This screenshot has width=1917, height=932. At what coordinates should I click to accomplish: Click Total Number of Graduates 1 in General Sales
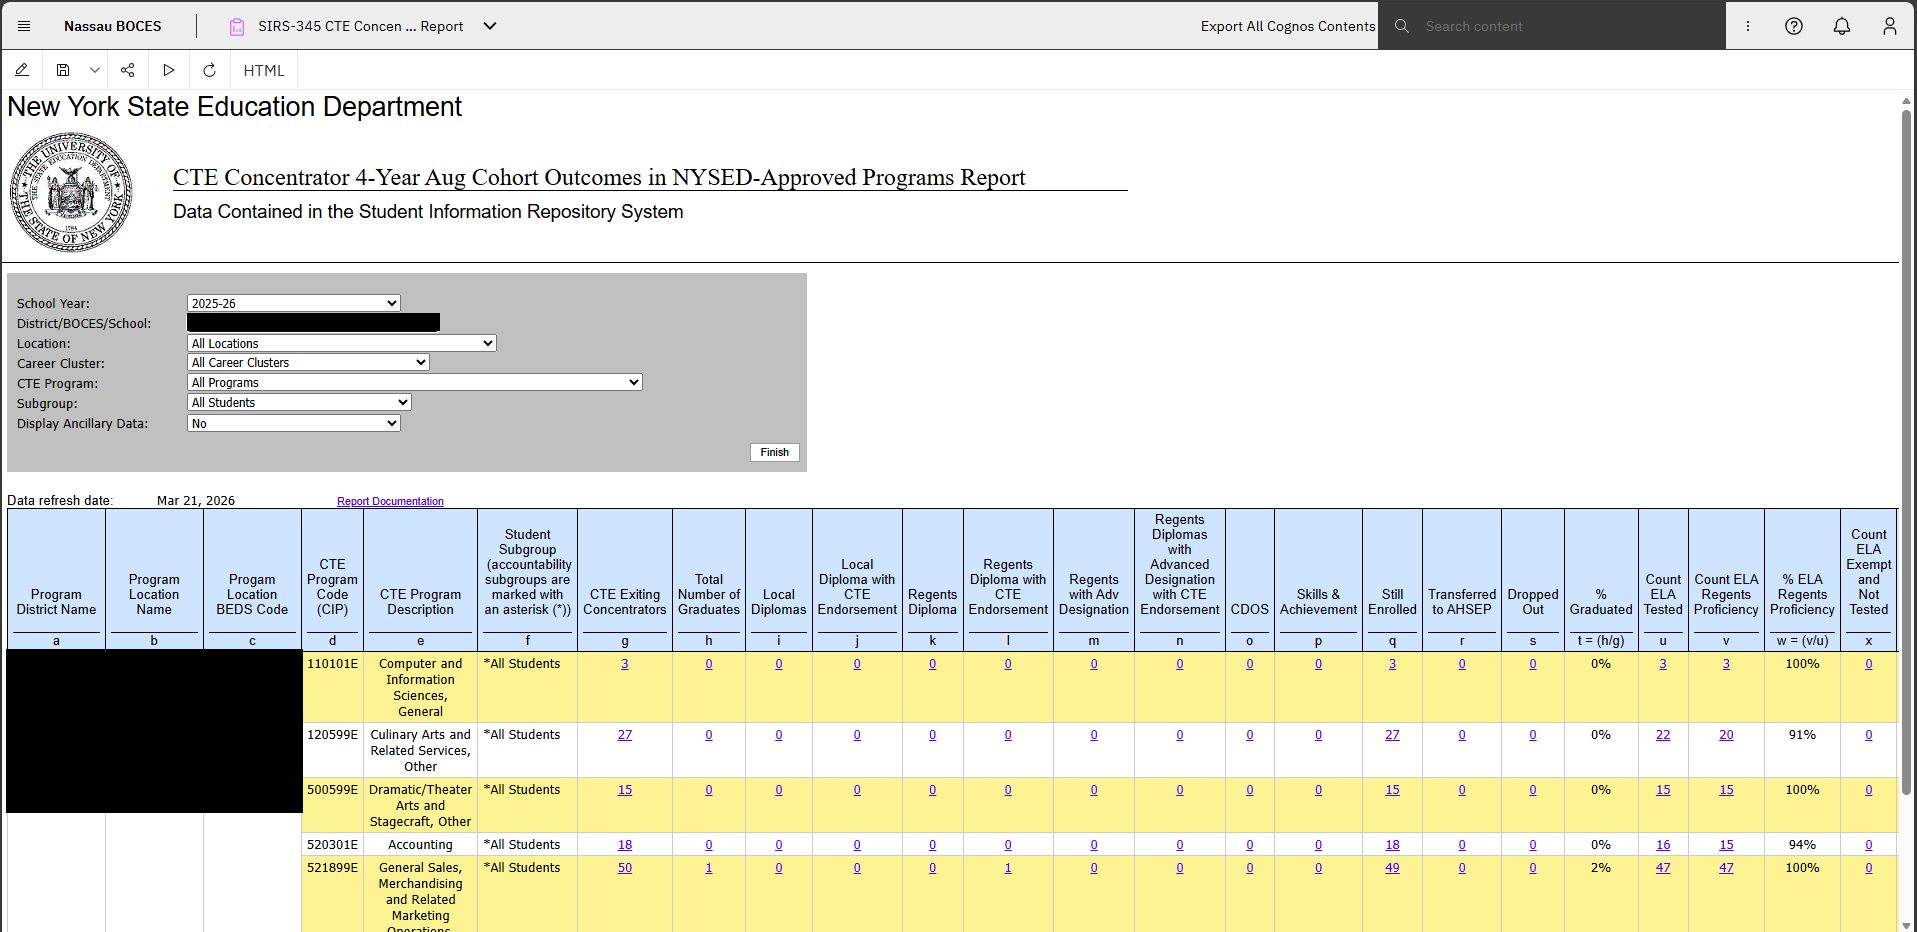tap(709, 868)
